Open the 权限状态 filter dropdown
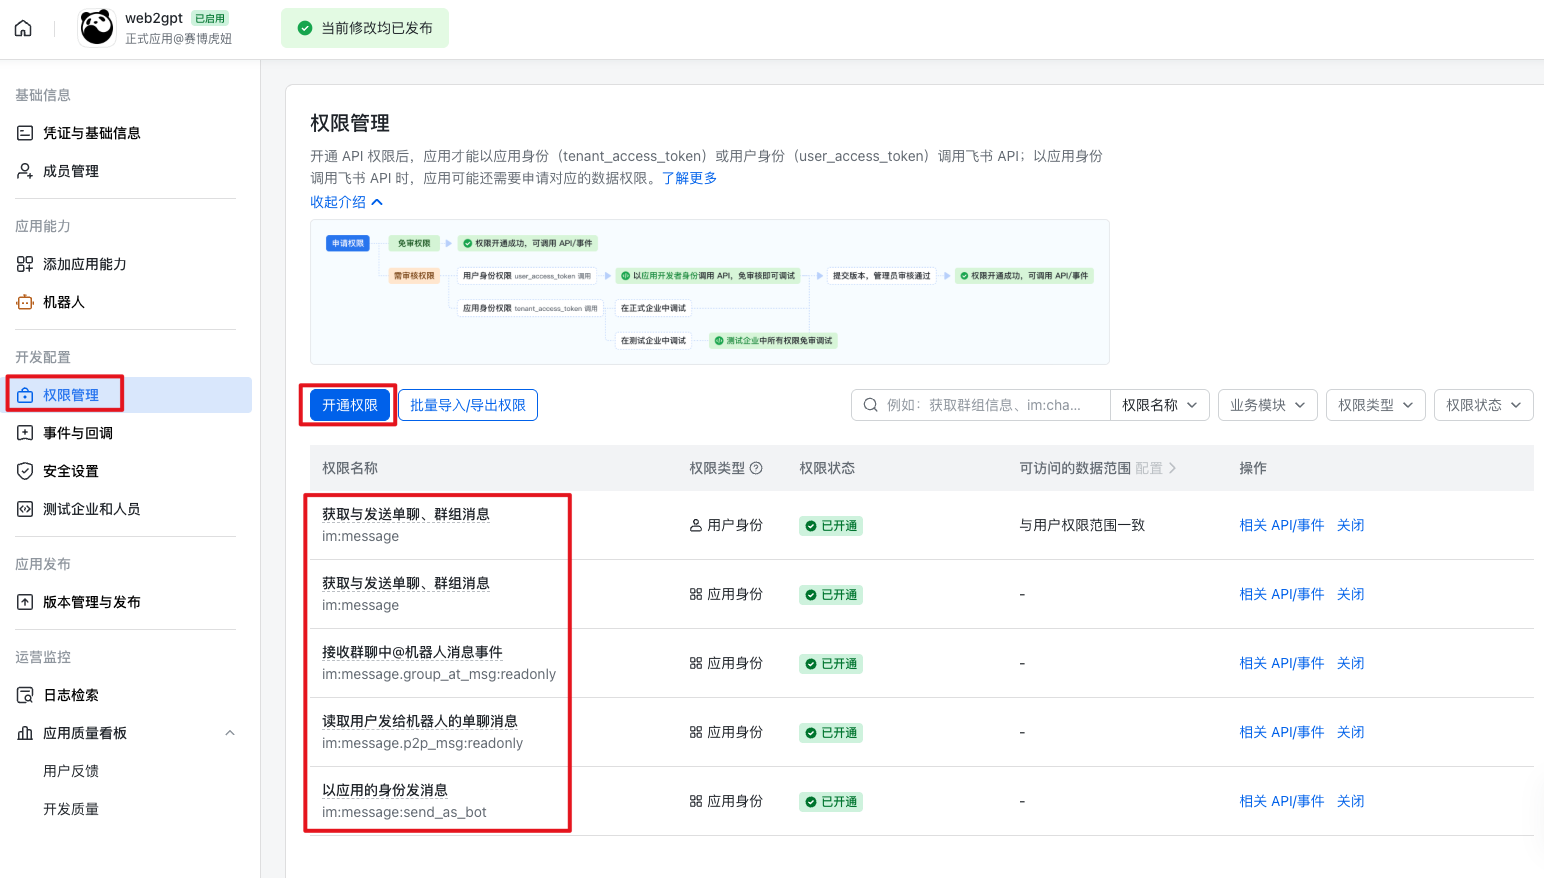Image resolution: width=1544 pixels, height=878 pixels. pyautogui.click(x=1483, y=405)
